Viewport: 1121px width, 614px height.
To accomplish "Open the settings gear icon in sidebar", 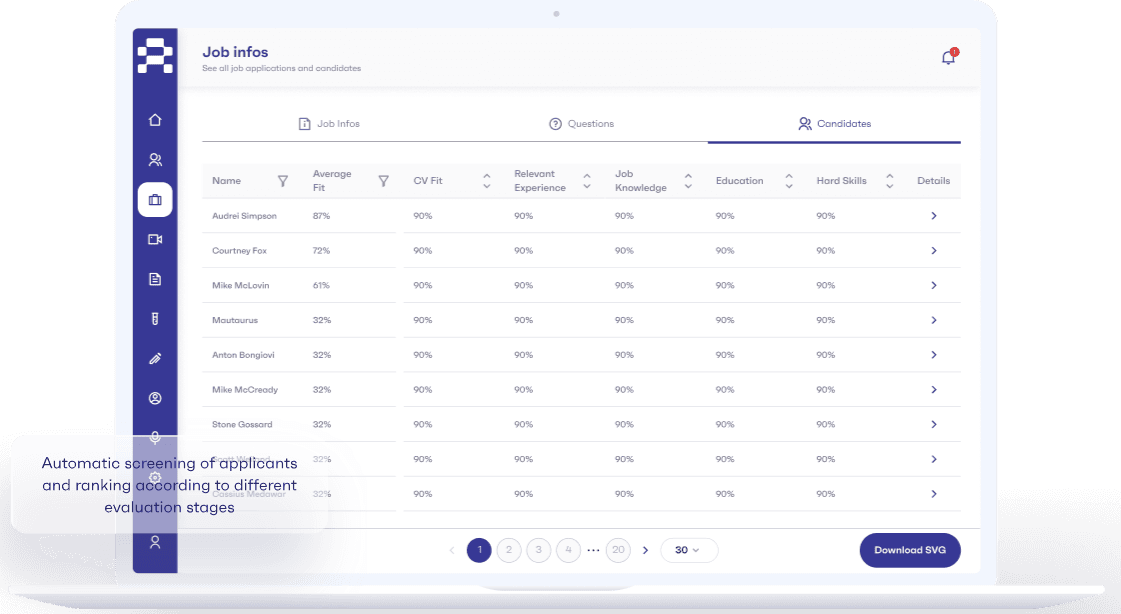I will pos(155,478).
